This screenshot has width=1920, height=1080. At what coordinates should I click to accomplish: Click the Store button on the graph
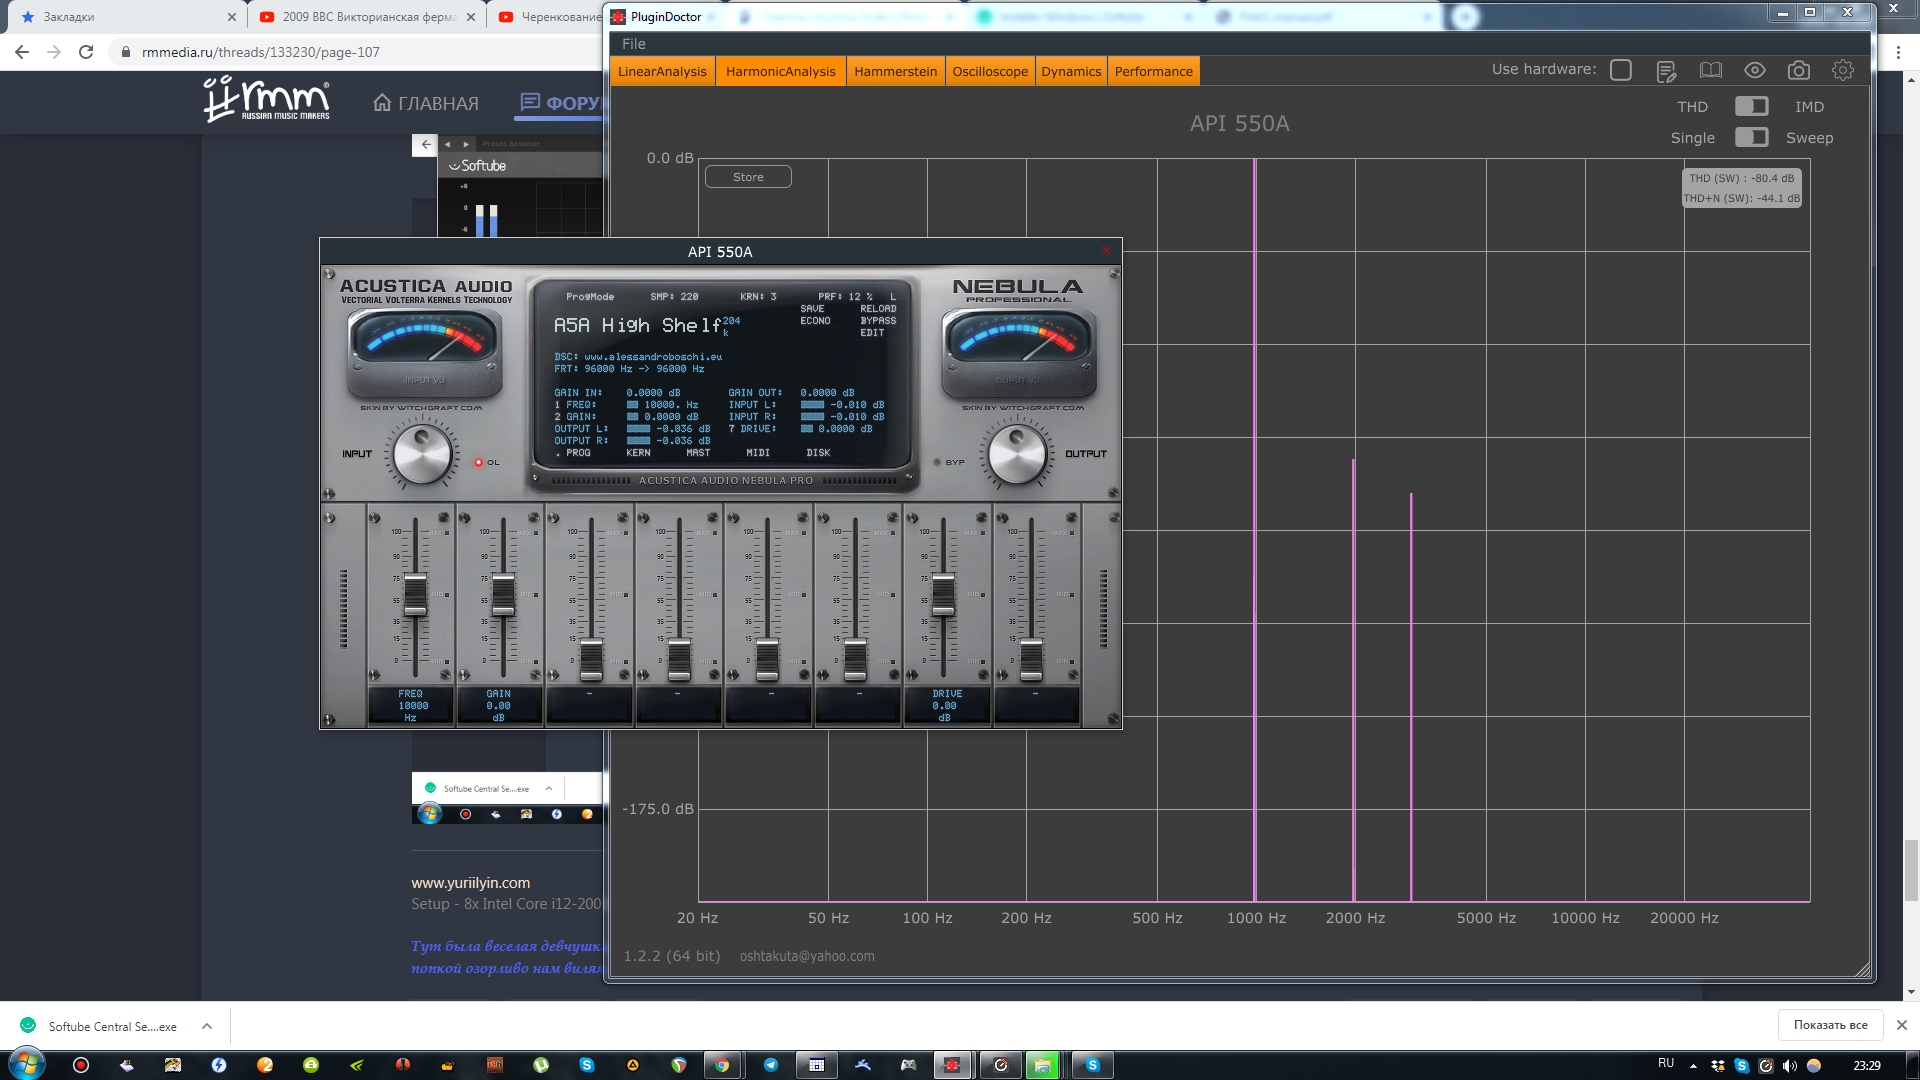point(748,177)
